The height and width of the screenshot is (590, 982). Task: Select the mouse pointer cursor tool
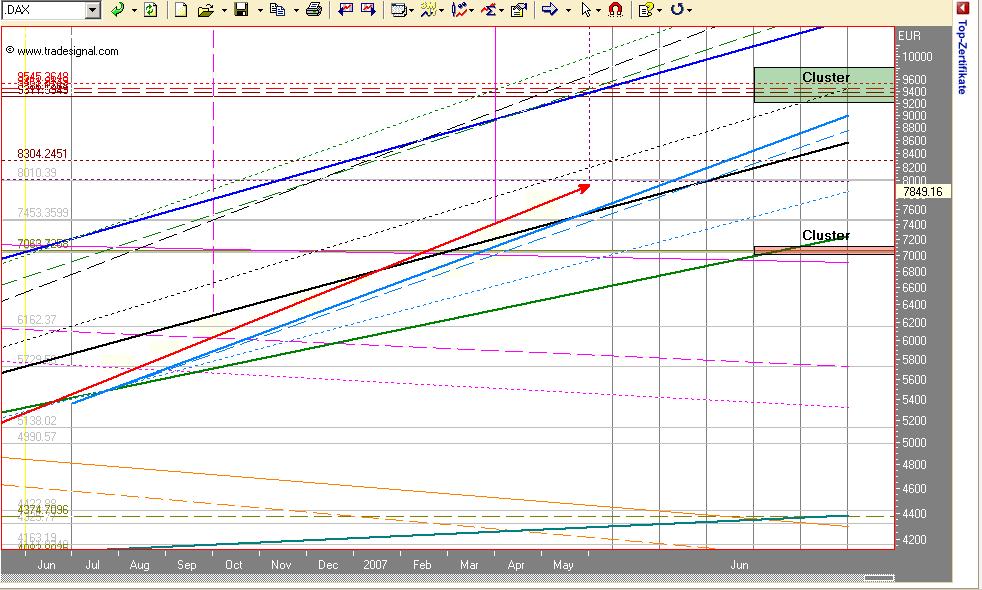coord(586,10)
